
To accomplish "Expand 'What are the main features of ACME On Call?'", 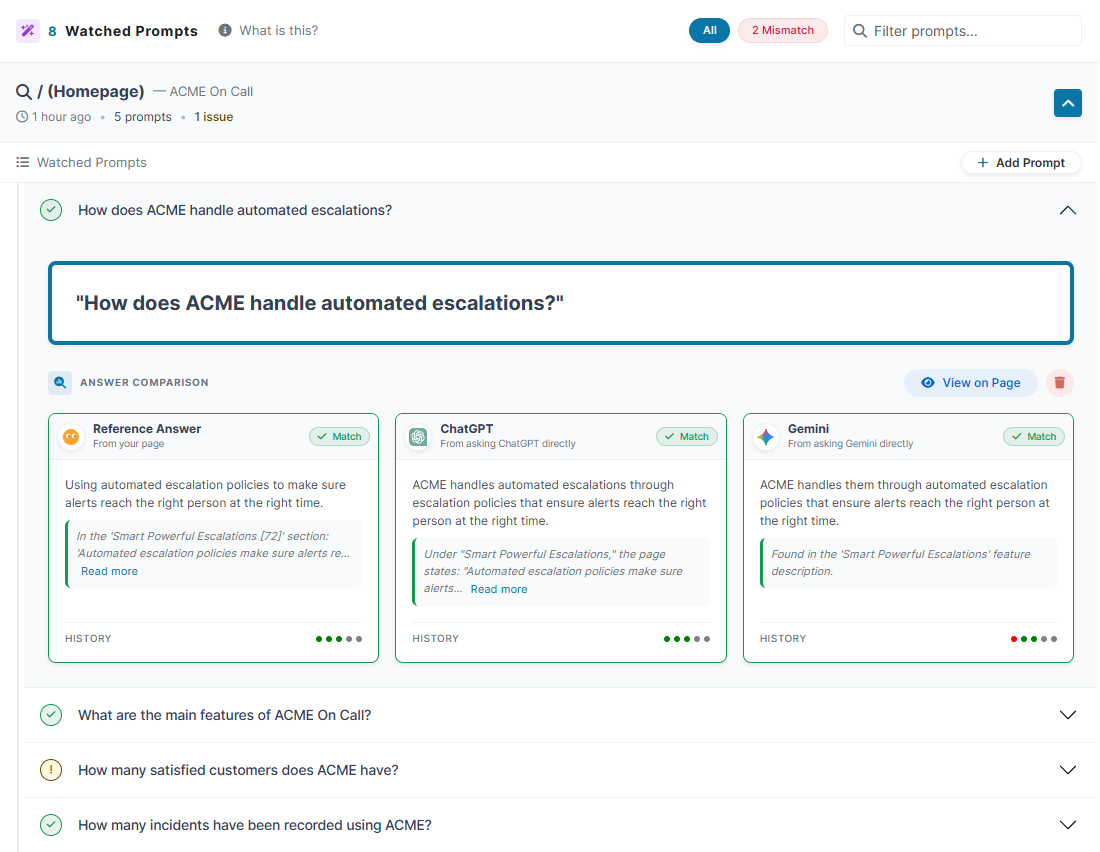I will pos(1067,715).
